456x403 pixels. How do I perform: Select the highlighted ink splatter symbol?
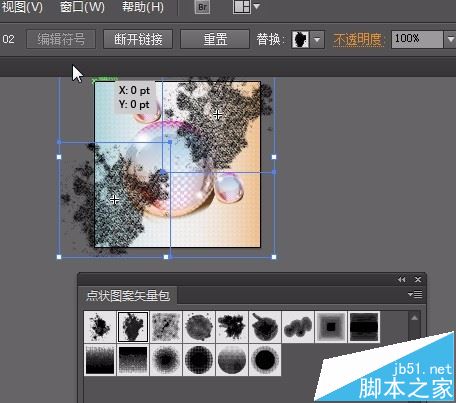tap(133, 327)
